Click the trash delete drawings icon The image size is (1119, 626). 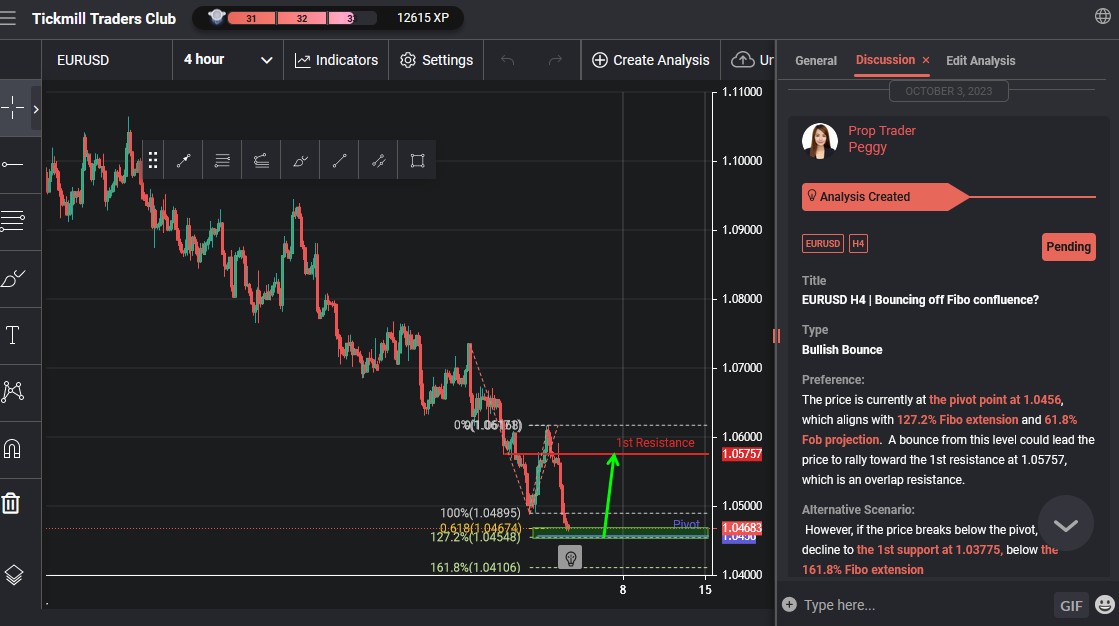pyautogui.click(x=11, y=503)
